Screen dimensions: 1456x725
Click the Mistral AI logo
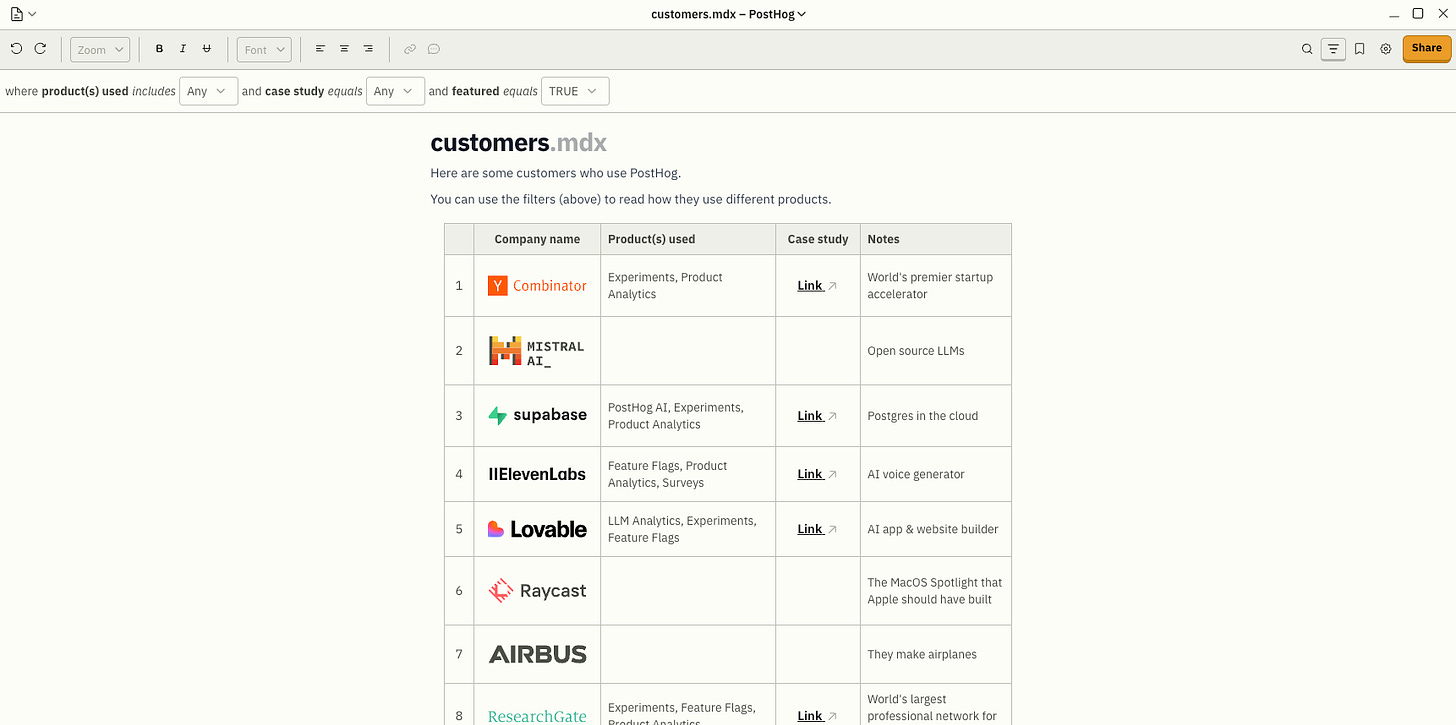coord(536,351)
